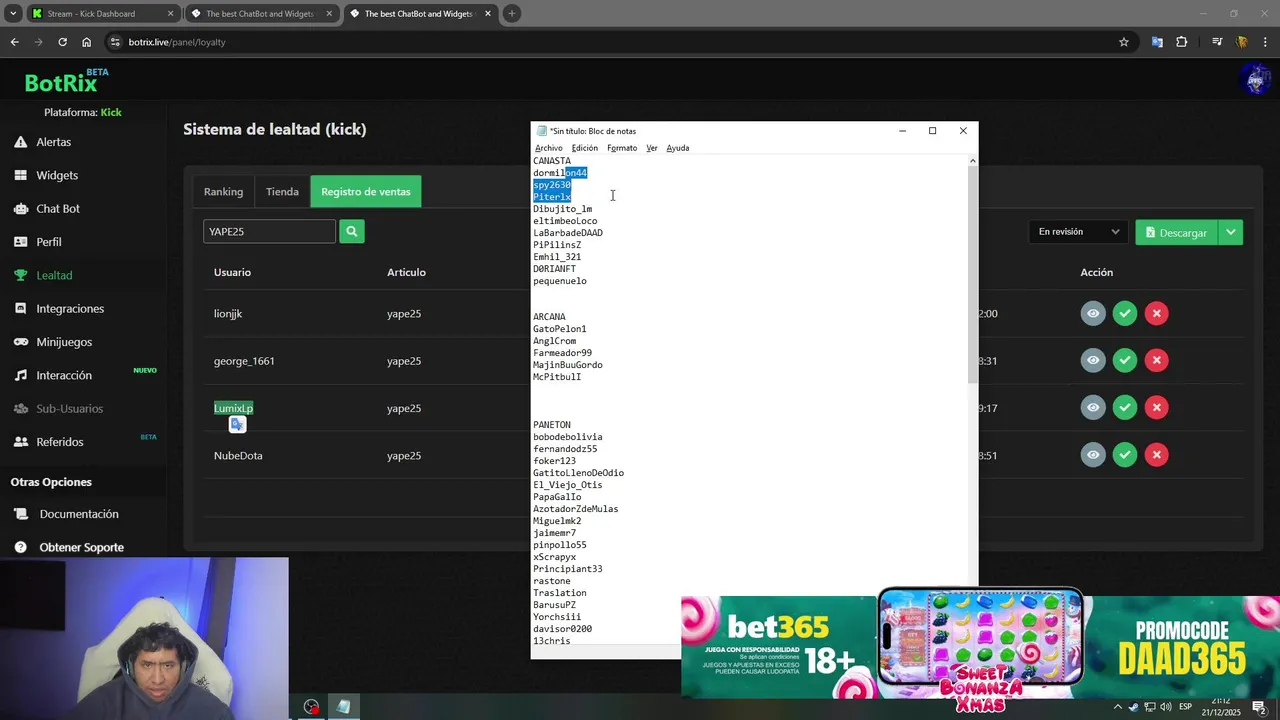
Task: Reload the page
Action: 62,42
